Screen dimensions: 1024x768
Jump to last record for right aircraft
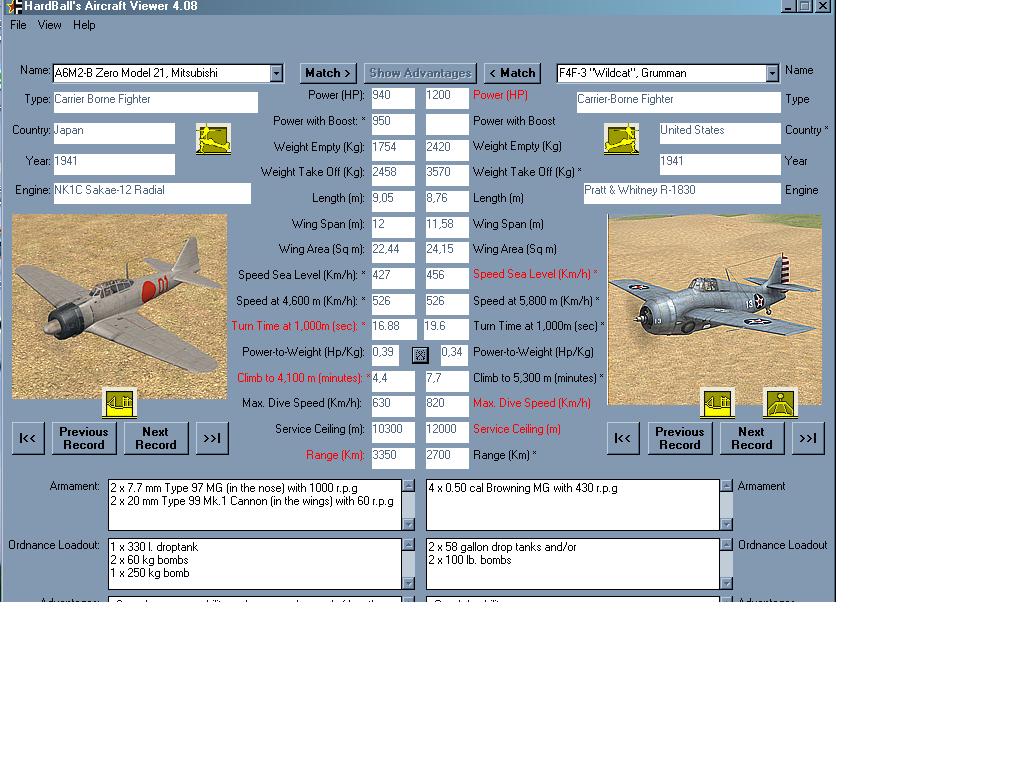point(808,438)
